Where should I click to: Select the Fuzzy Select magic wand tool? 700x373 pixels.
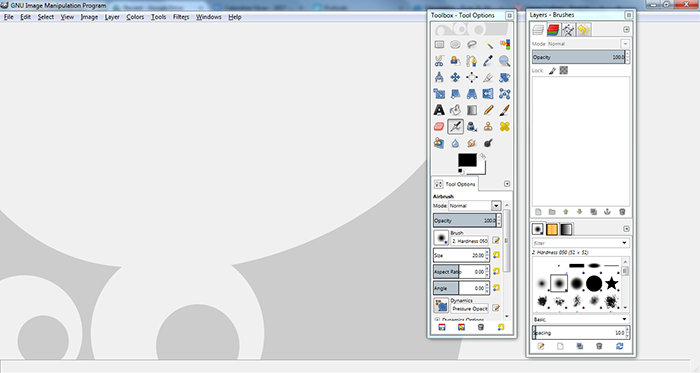(x=488, y=45)
